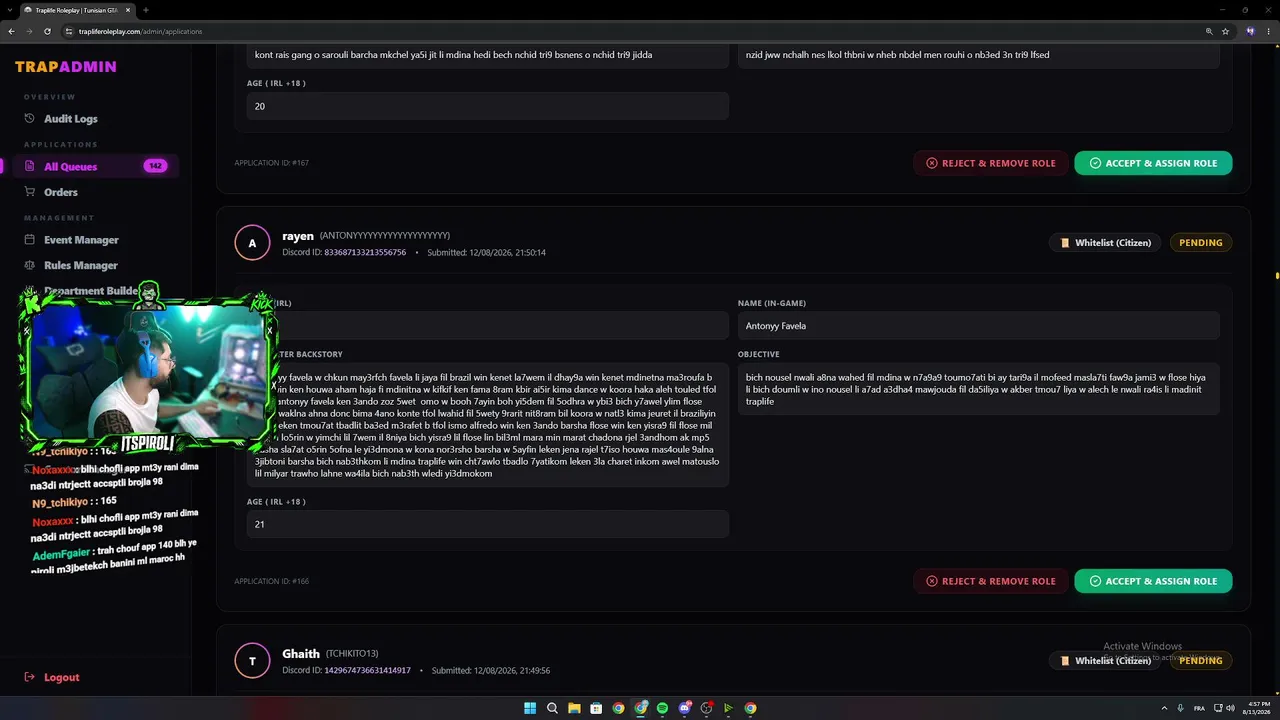This screenshot has width=1280, height=720.
Task: Open the taskbar clock and date
Action: click(1256, 708)
